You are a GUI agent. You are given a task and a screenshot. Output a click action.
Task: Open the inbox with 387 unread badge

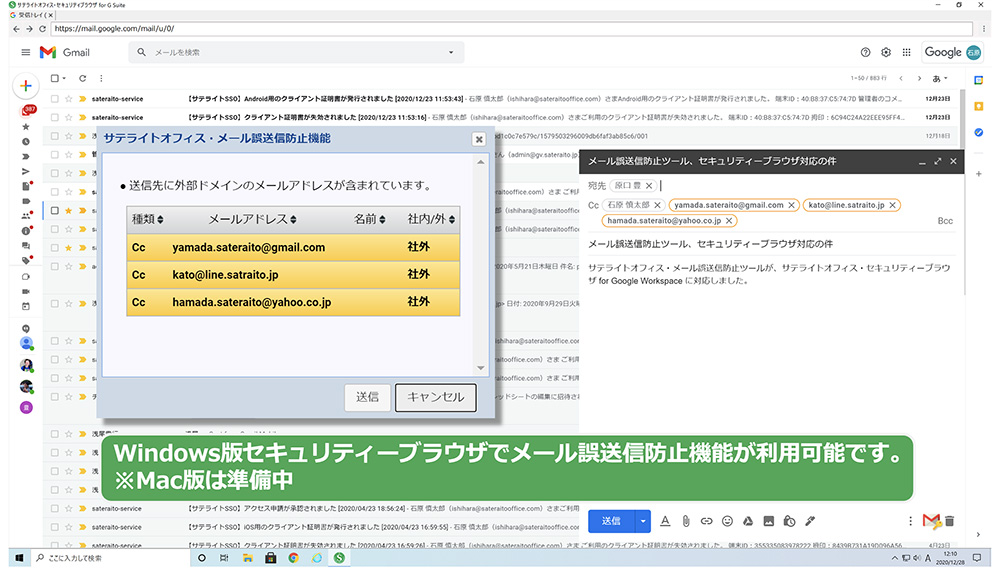click(27, 111)
